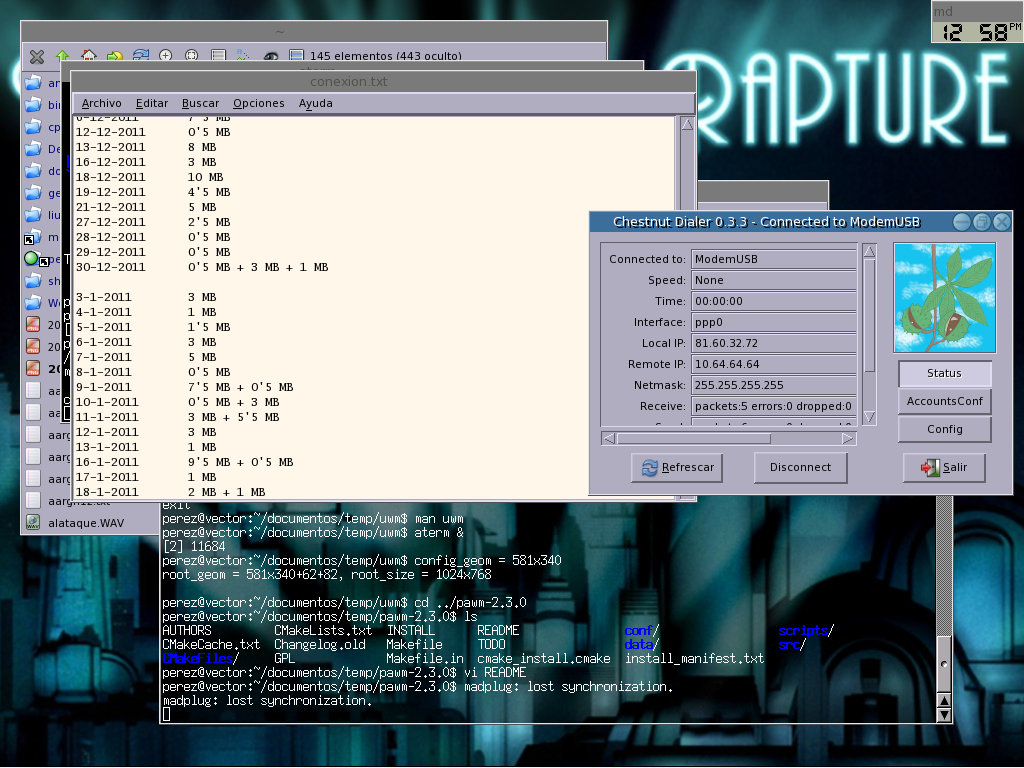
Task: Click dialer status list scroll up arrow
Action: tap(869, 251)
